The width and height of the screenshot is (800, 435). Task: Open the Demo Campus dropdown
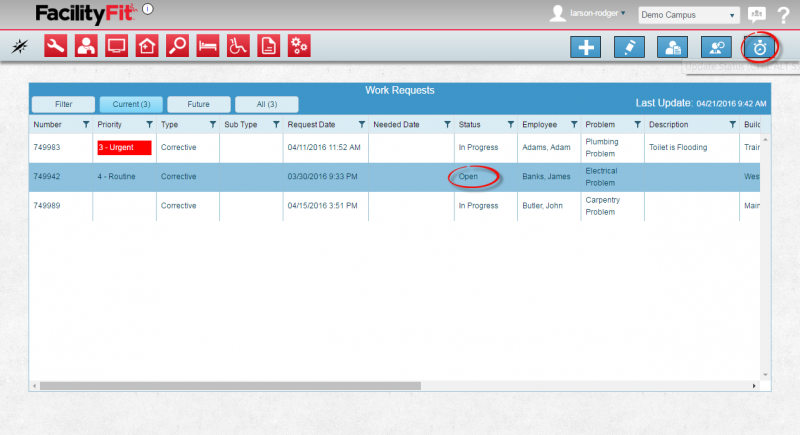coord(688,15)
